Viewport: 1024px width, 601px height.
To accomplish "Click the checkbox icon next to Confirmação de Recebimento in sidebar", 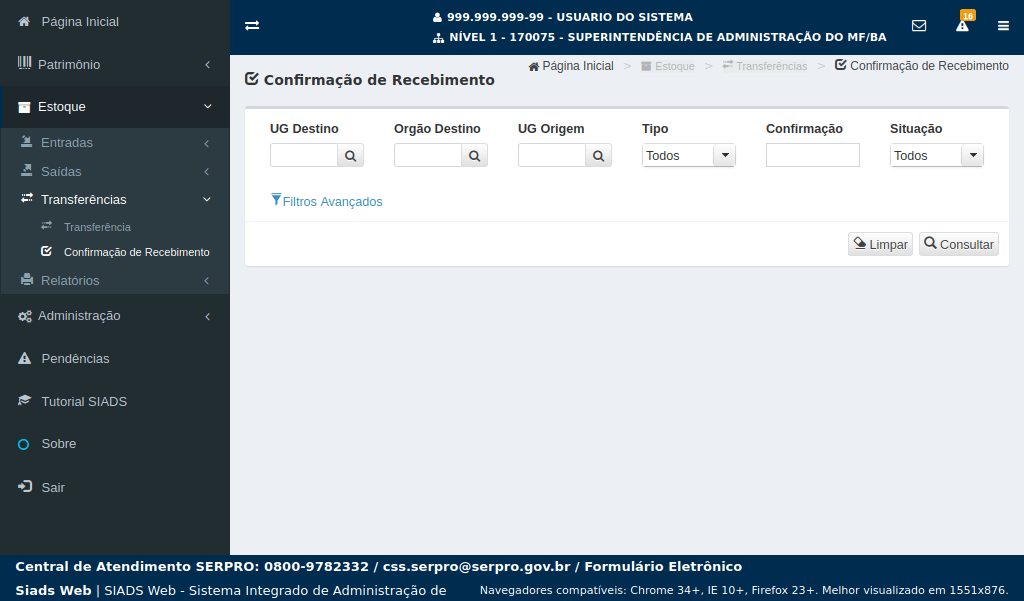I will point(46,251).
